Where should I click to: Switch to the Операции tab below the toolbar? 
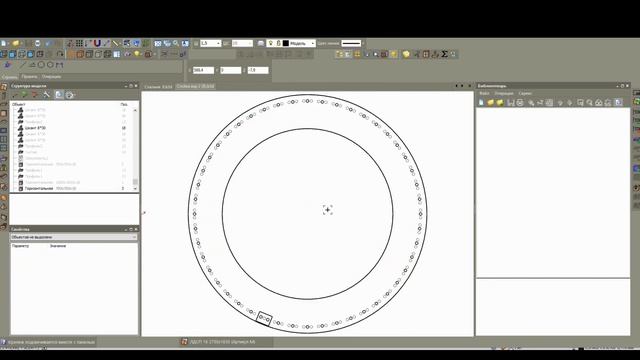point(51,77)
